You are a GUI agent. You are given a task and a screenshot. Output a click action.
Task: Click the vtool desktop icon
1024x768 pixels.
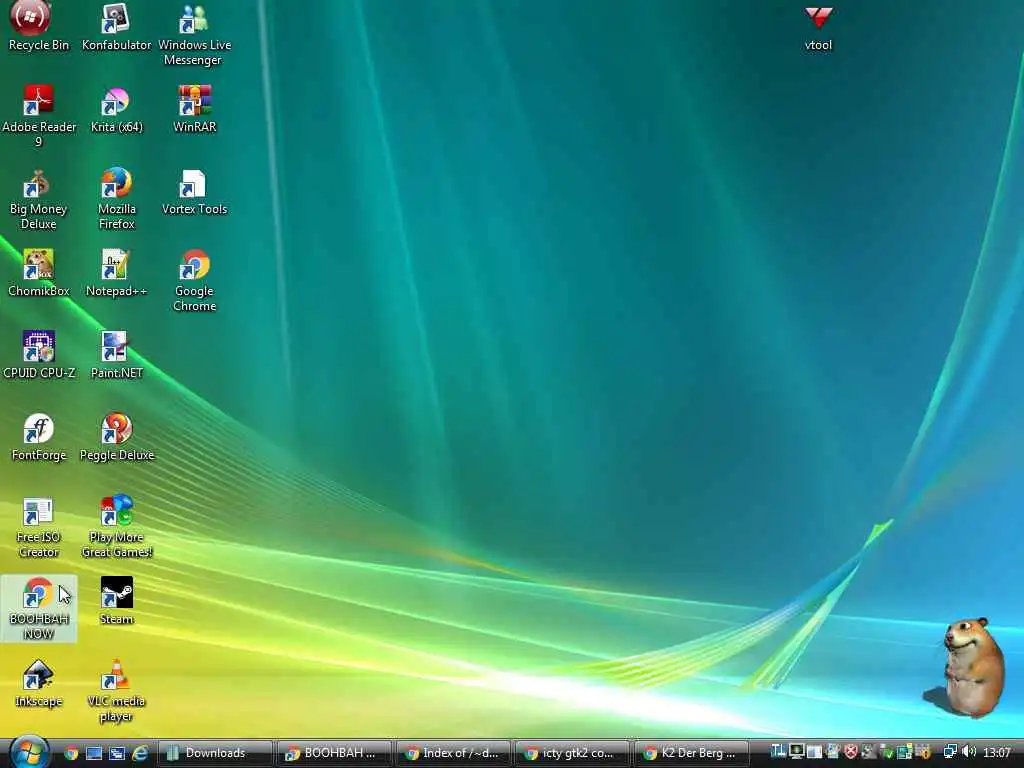tap(818, 27)
